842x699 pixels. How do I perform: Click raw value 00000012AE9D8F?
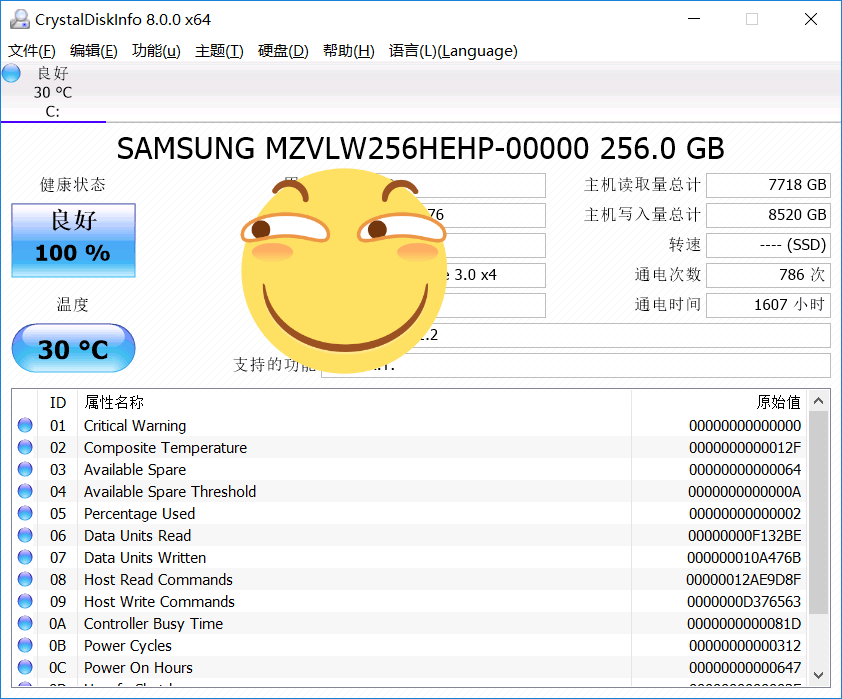point(744,580)
